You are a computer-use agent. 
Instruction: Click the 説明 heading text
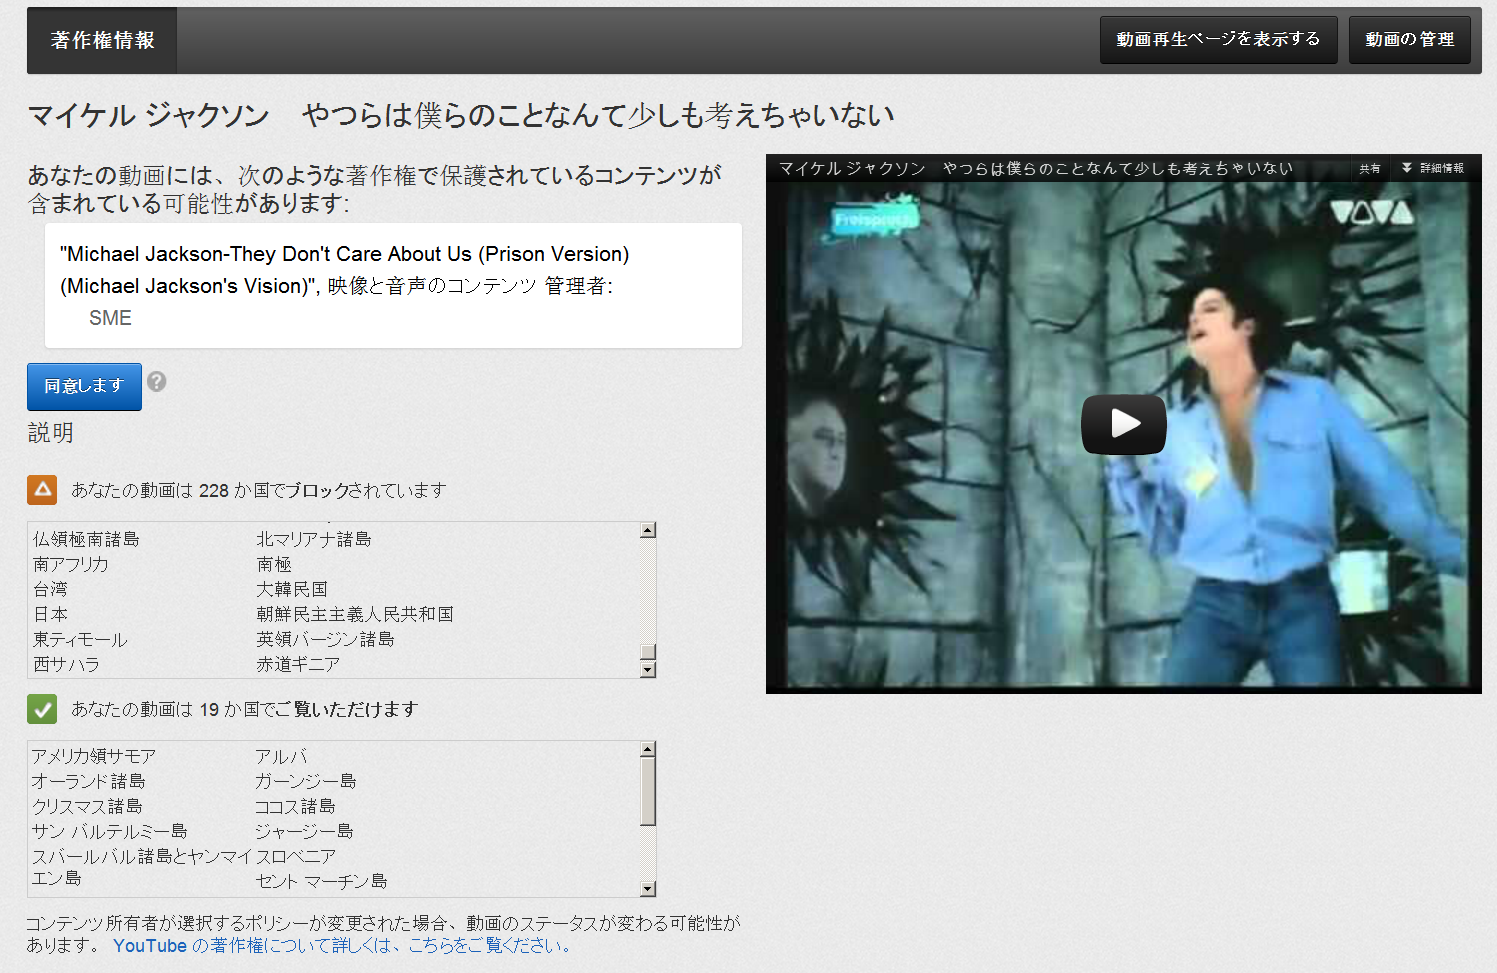50,433
